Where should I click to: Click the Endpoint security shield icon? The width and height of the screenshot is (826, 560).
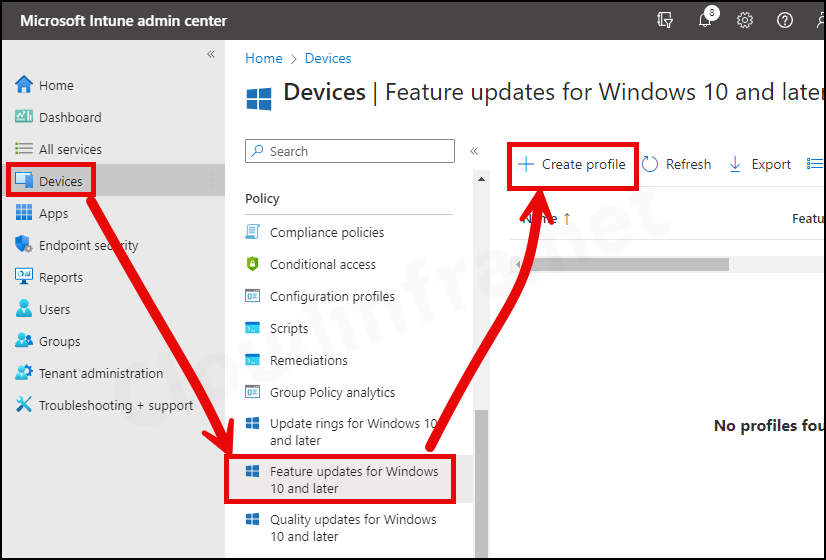(x=24, y=244)
